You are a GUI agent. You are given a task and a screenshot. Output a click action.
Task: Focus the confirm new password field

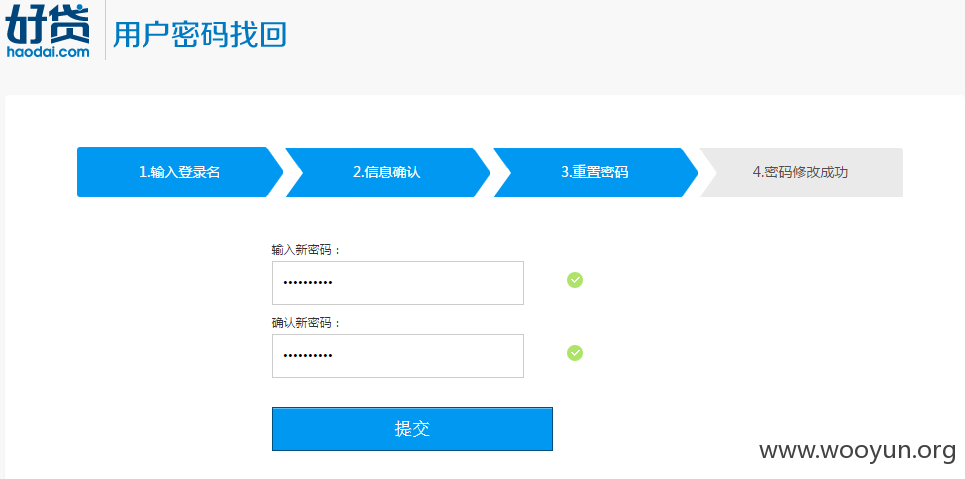click(x=398, y=356)
